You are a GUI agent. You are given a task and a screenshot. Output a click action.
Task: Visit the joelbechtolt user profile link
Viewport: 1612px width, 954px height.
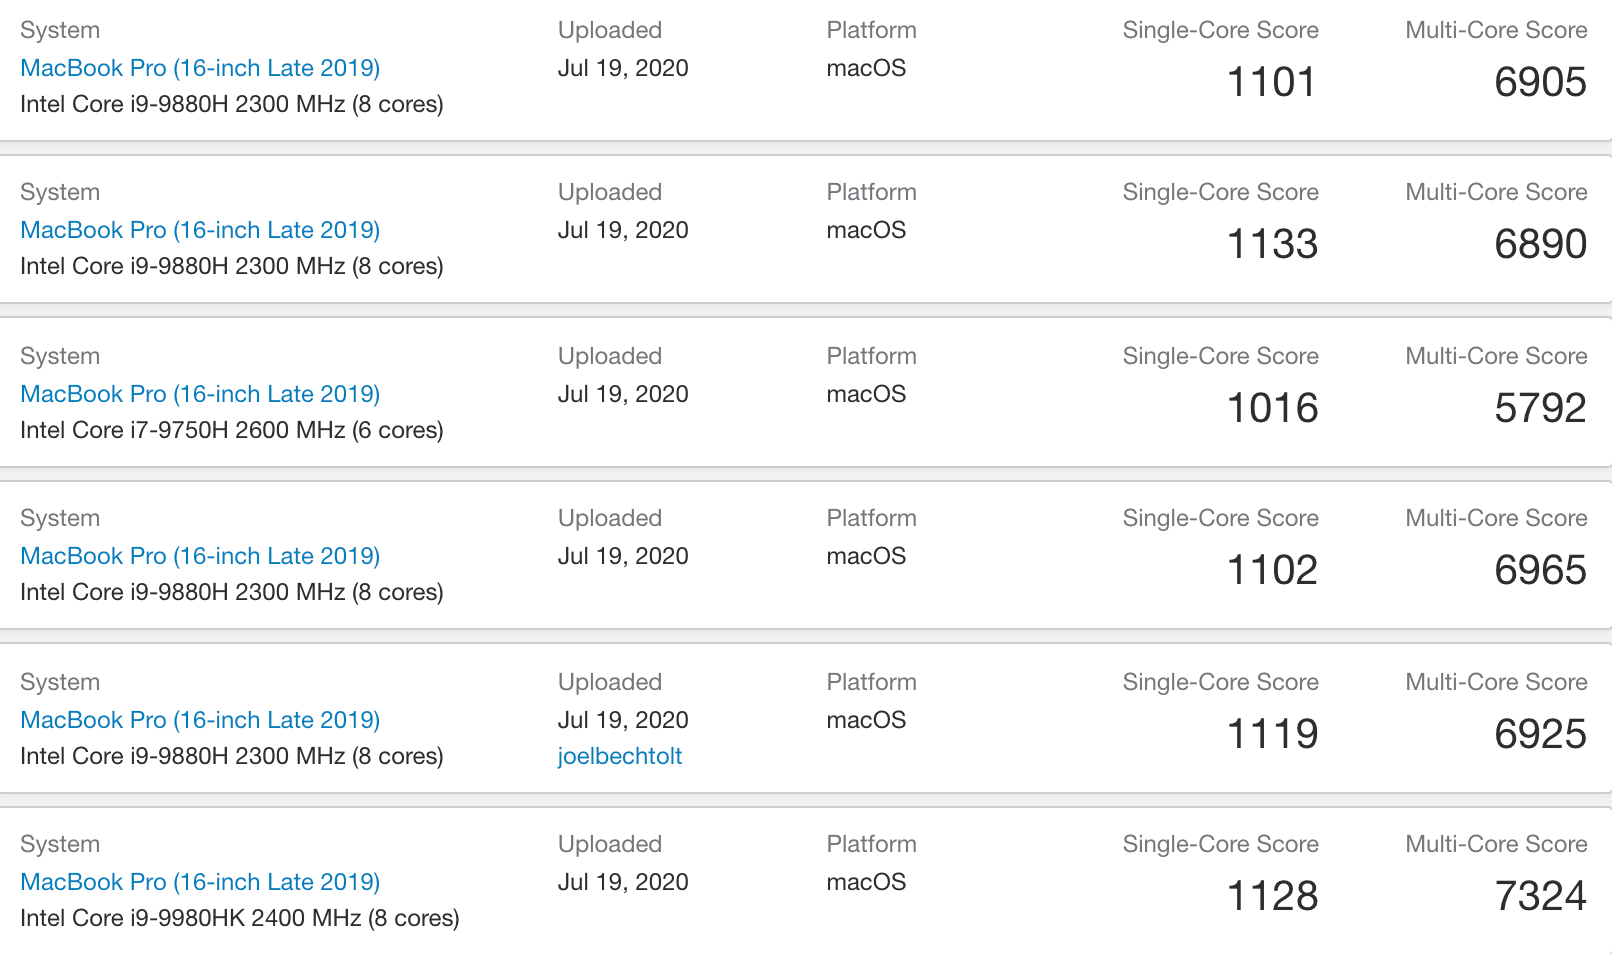click(619, 756)
